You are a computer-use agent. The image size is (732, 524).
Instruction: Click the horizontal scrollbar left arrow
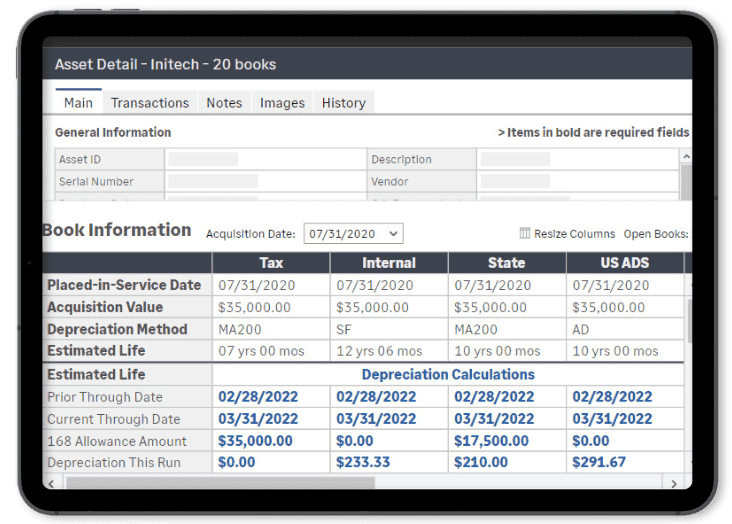tap(51, 483)
